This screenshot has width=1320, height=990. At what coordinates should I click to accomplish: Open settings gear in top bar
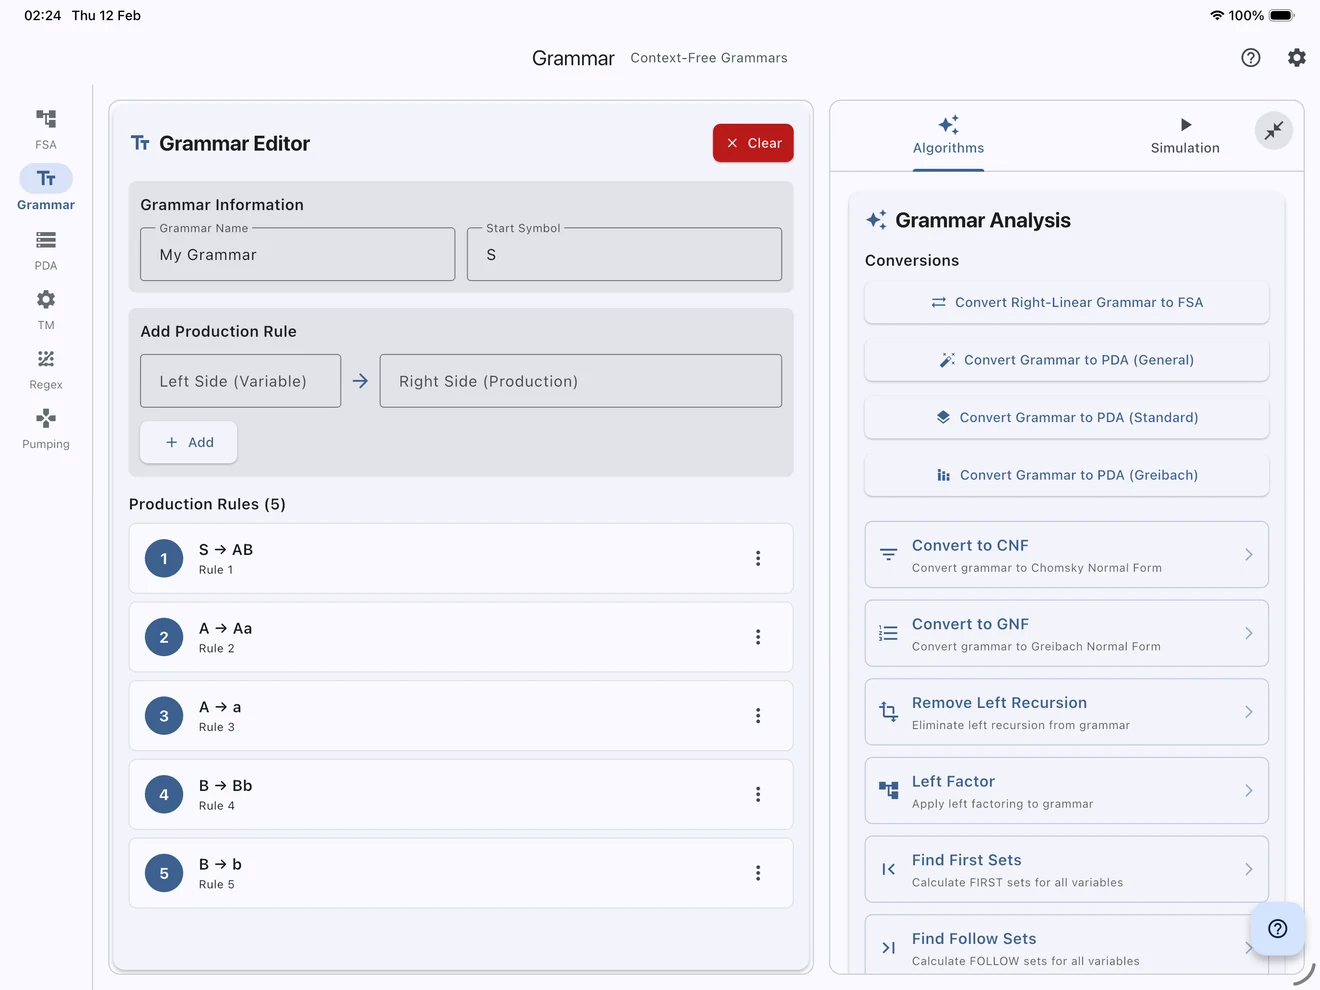click(1297, 58)
